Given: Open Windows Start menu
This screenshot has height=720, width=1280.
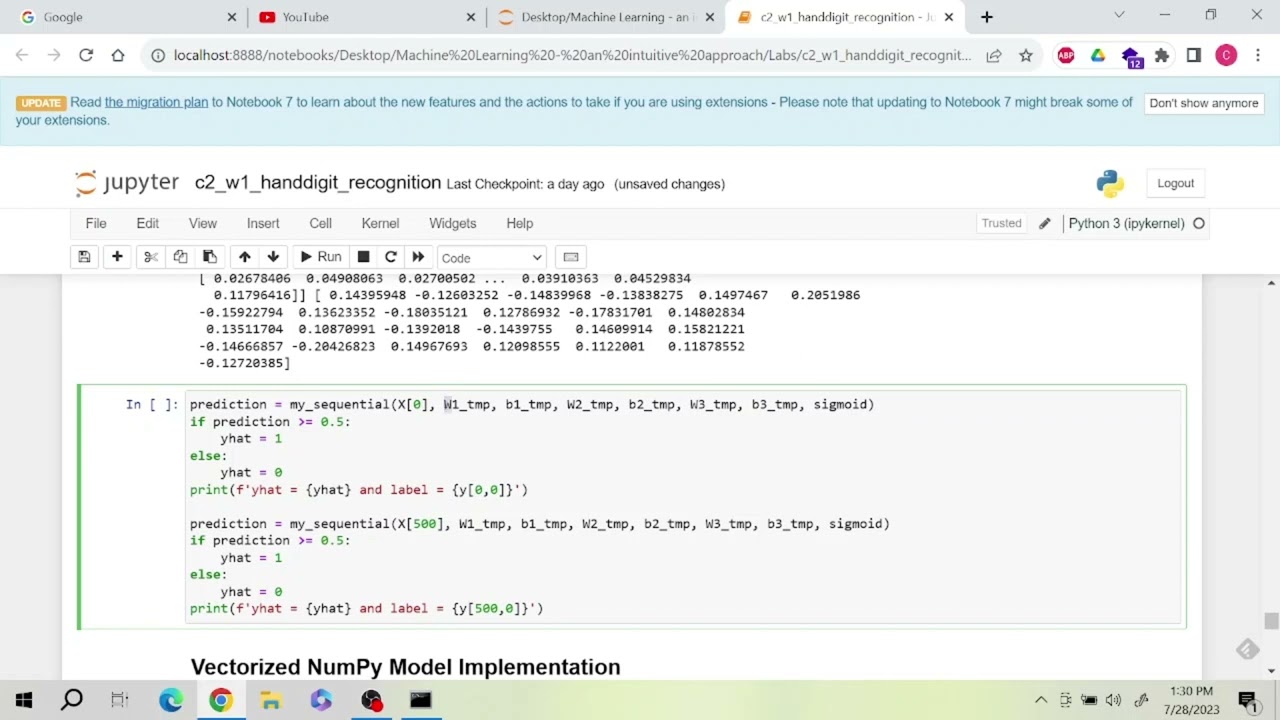Looking at the screenshot, I should [24, 700].
